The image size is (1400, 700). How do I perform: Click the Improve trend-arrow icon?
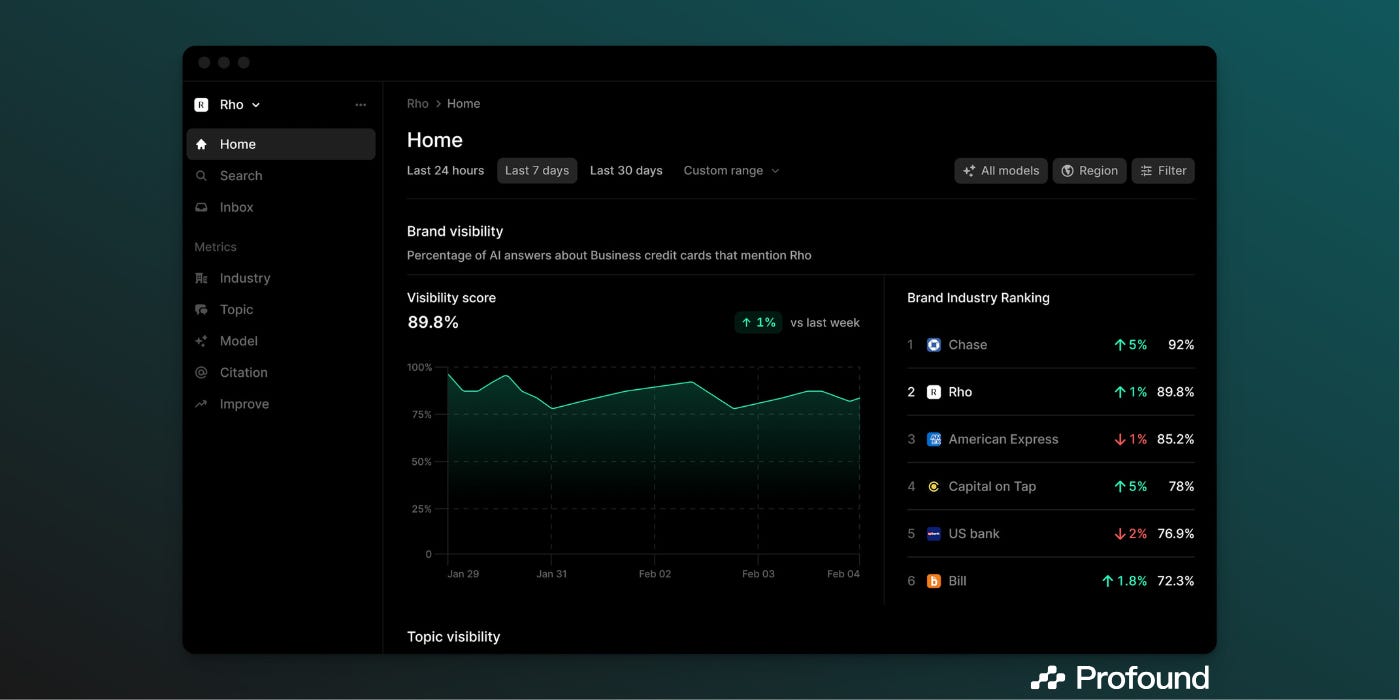coord(201,404)
